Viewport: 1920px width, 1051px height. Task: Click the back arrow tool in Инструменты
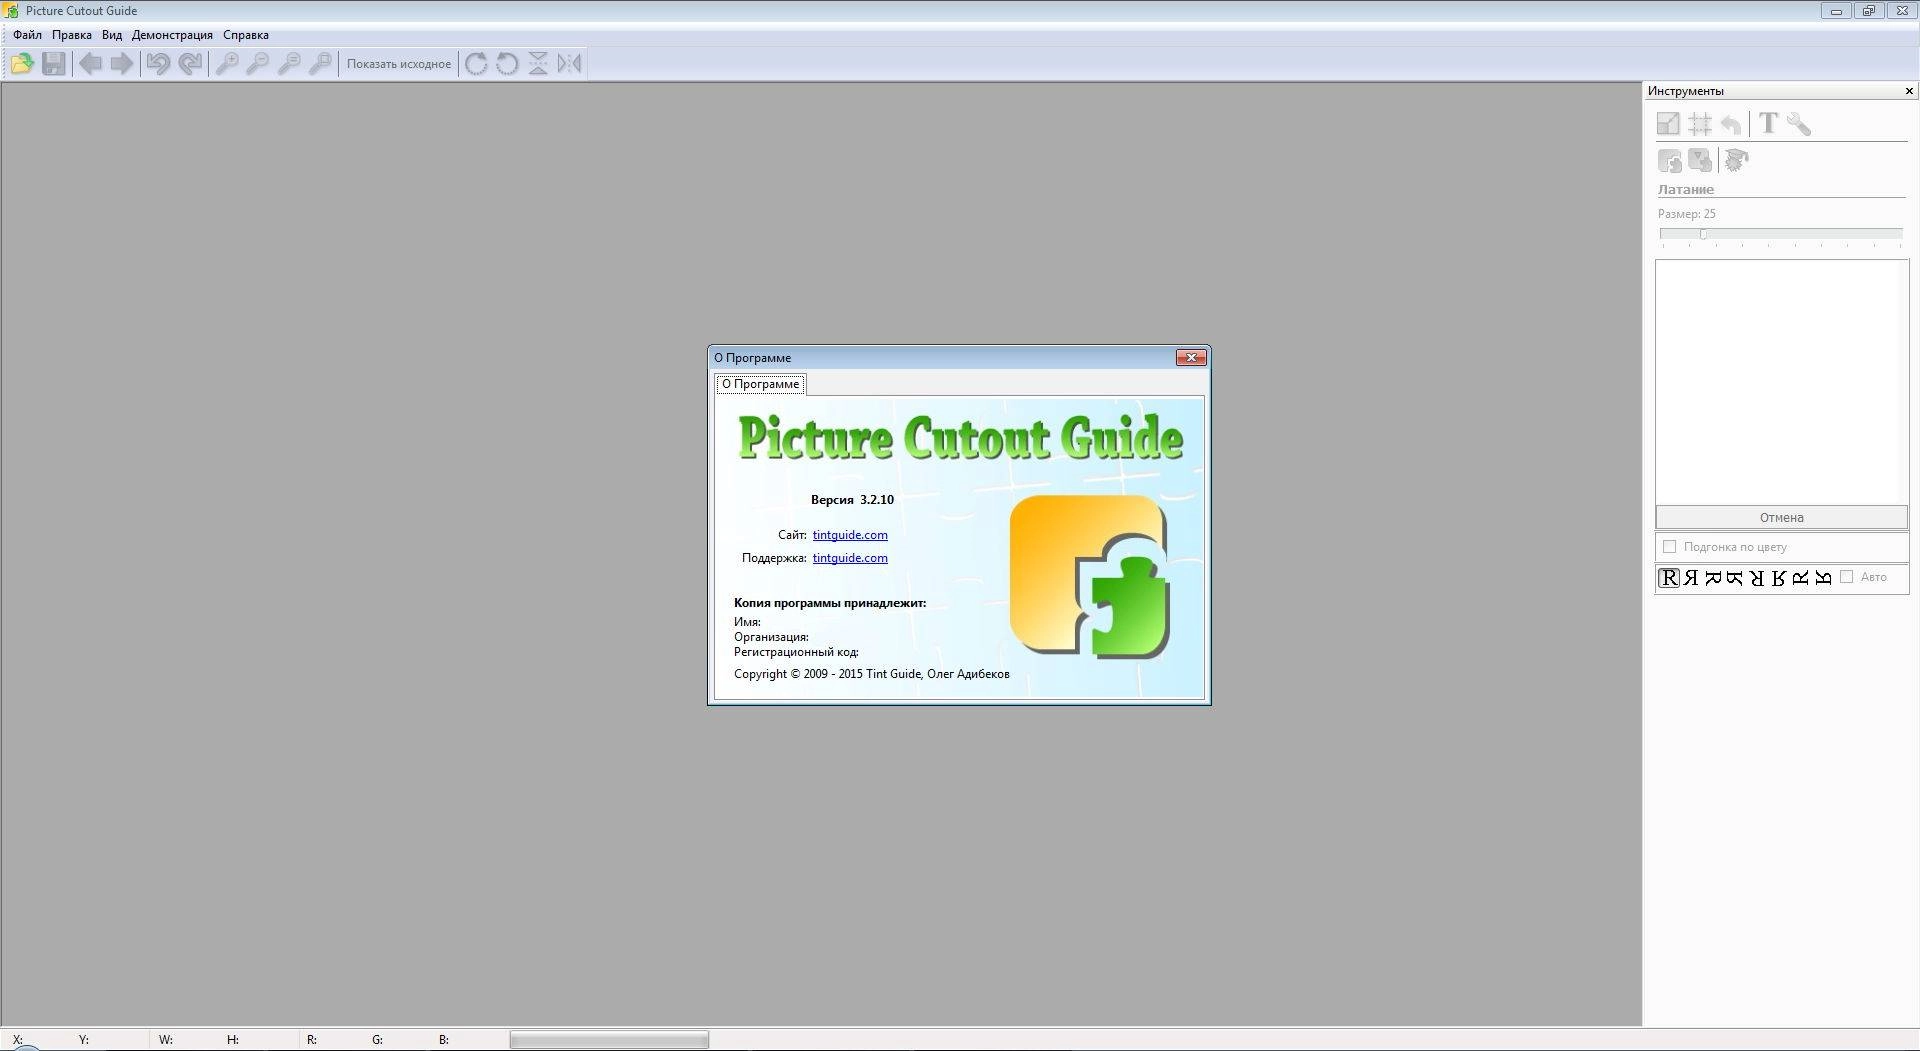(1731, 124)
